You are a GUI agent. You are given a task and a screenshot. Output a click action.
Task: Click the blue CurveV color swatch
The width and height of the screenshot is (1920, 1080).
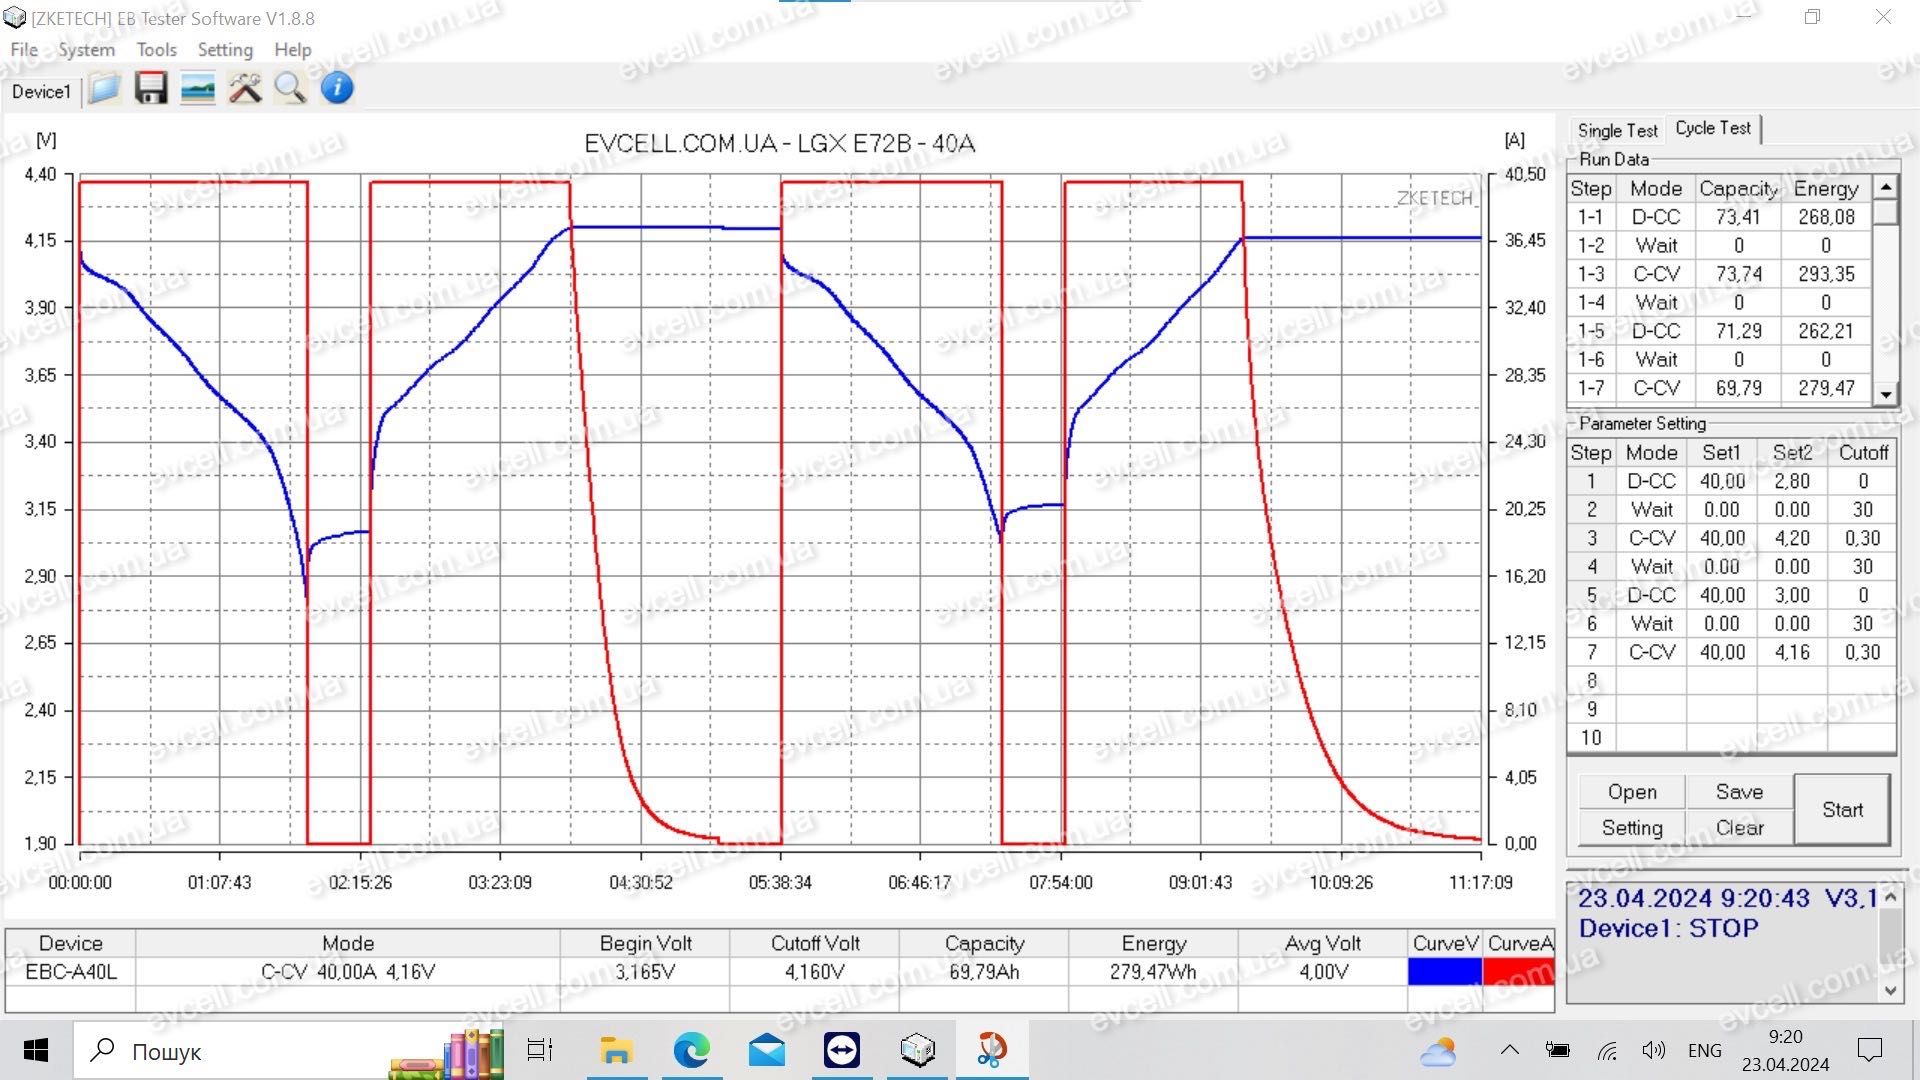pyautogui.click(x=1444, y=971)
